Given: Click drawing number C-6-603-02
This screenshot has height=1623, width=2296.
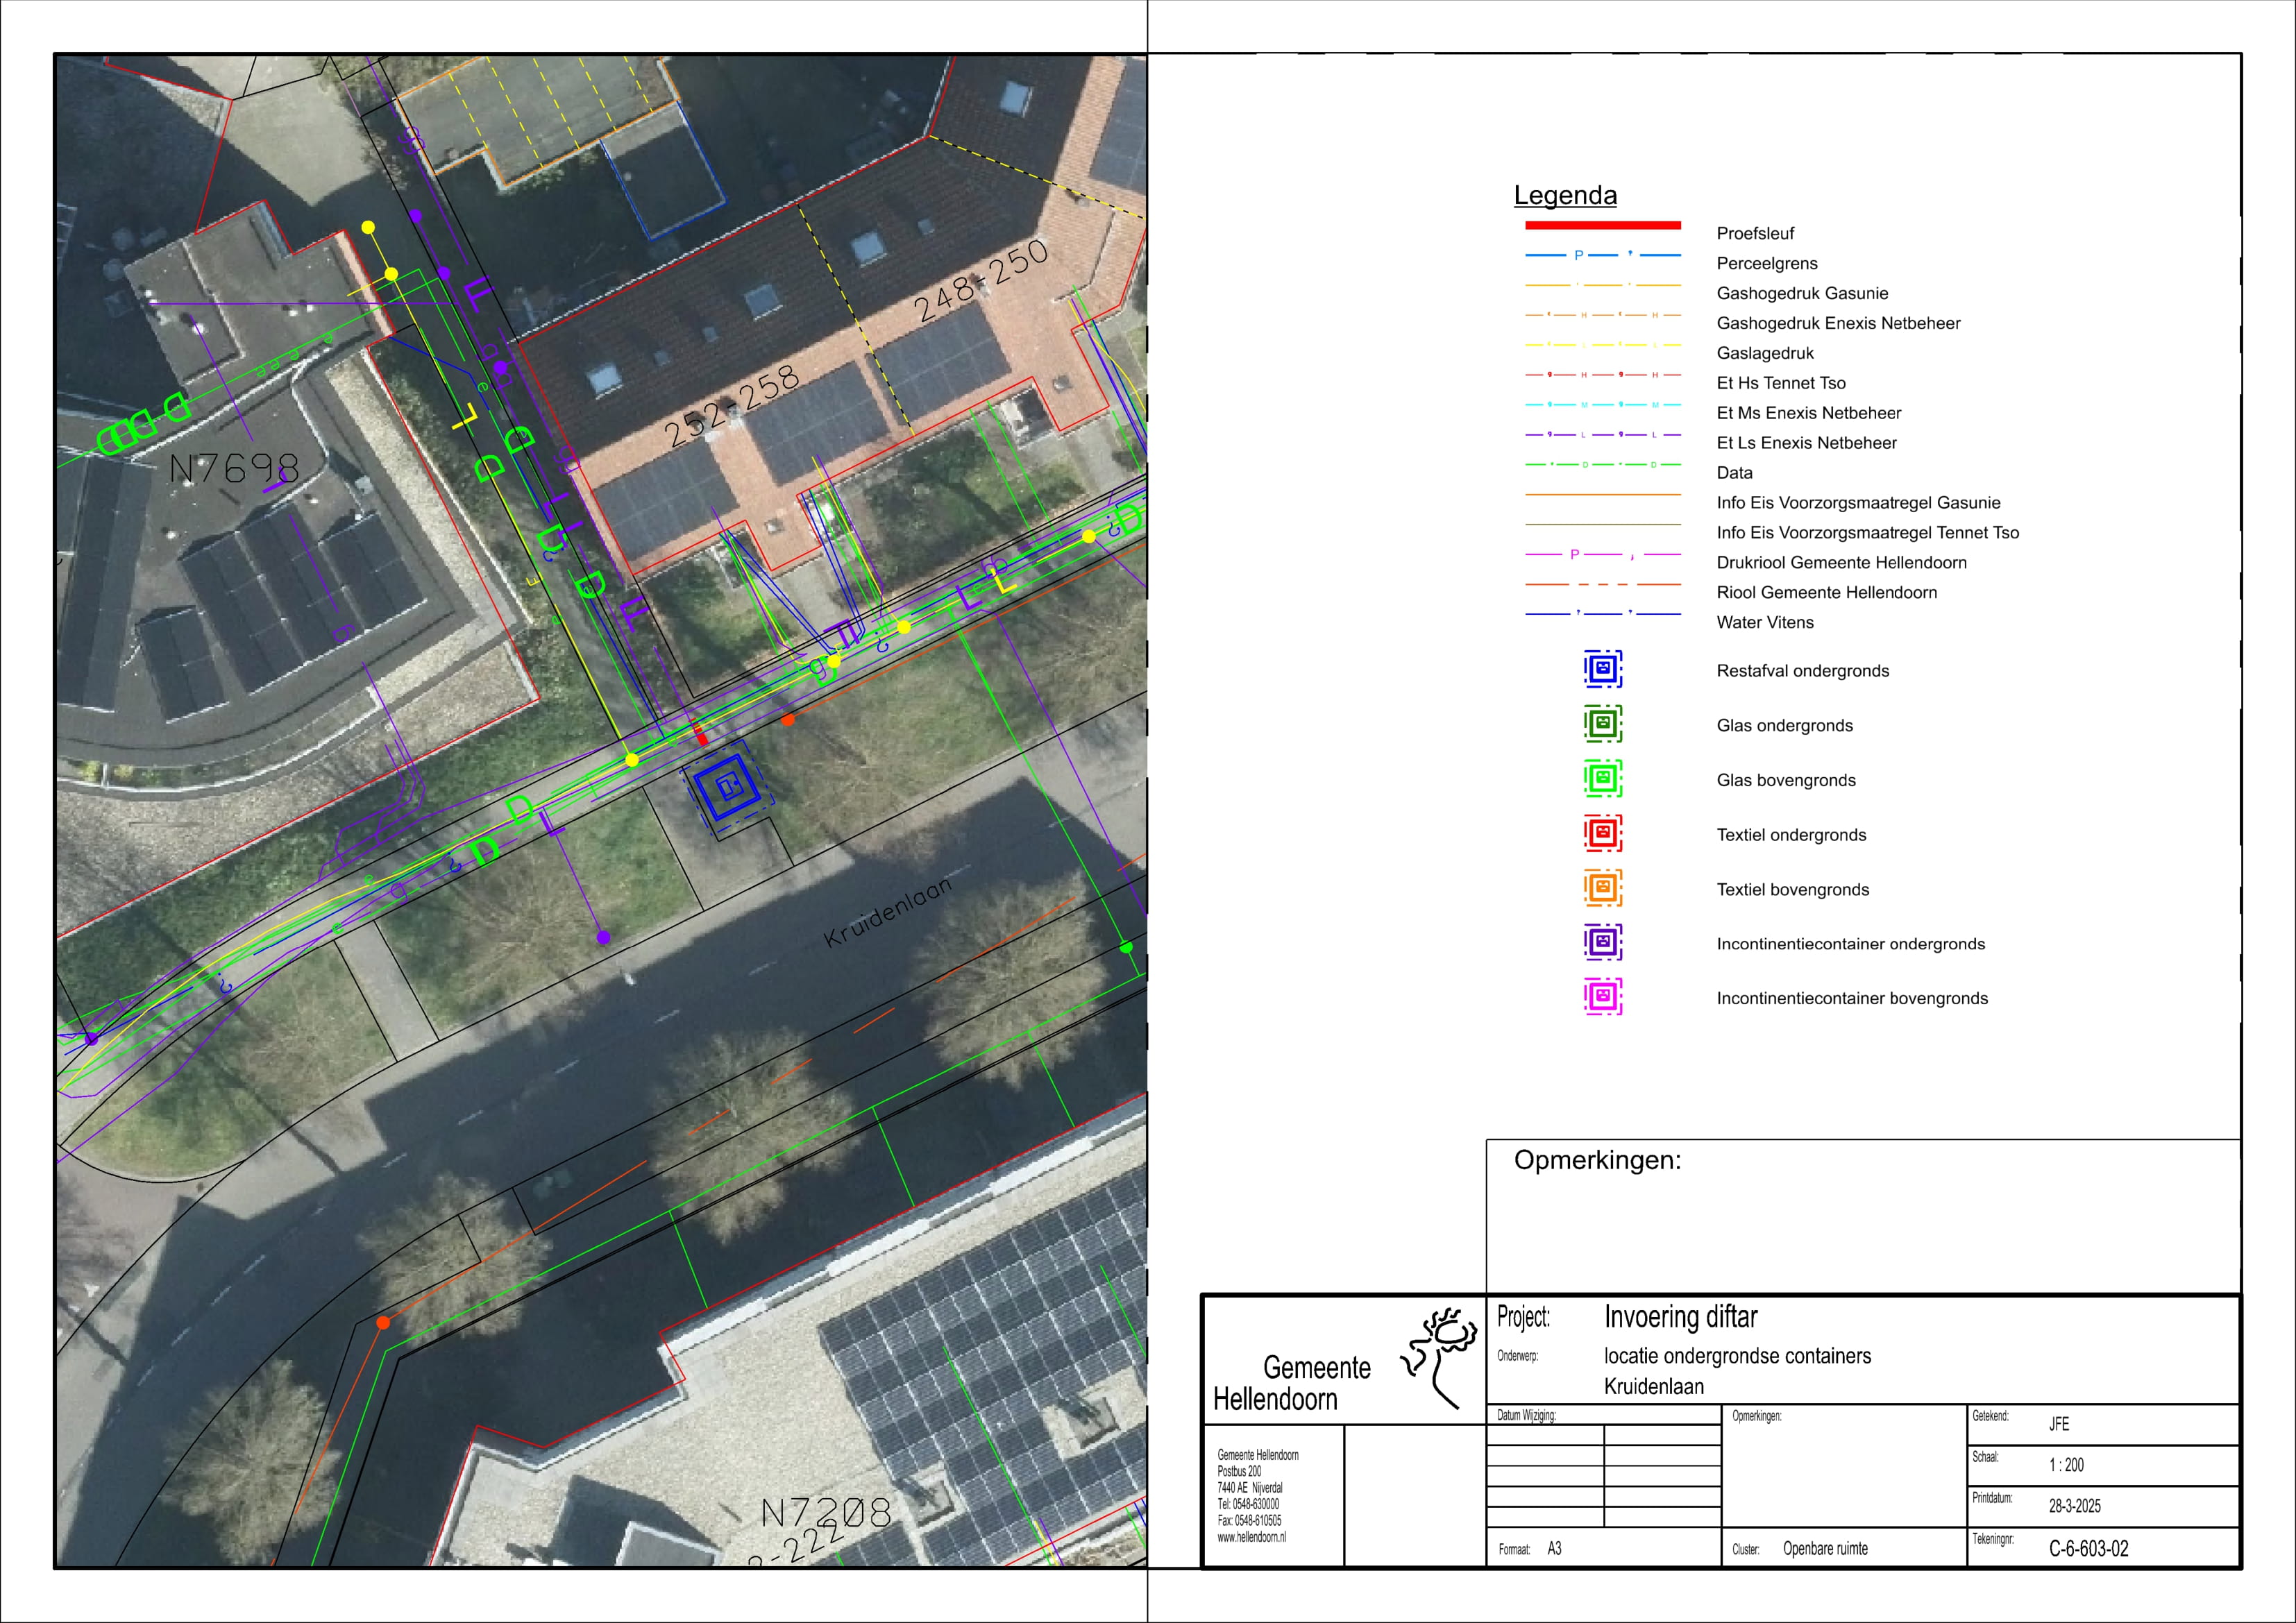Looking at the screenshot, I should pos(2088,1549).
